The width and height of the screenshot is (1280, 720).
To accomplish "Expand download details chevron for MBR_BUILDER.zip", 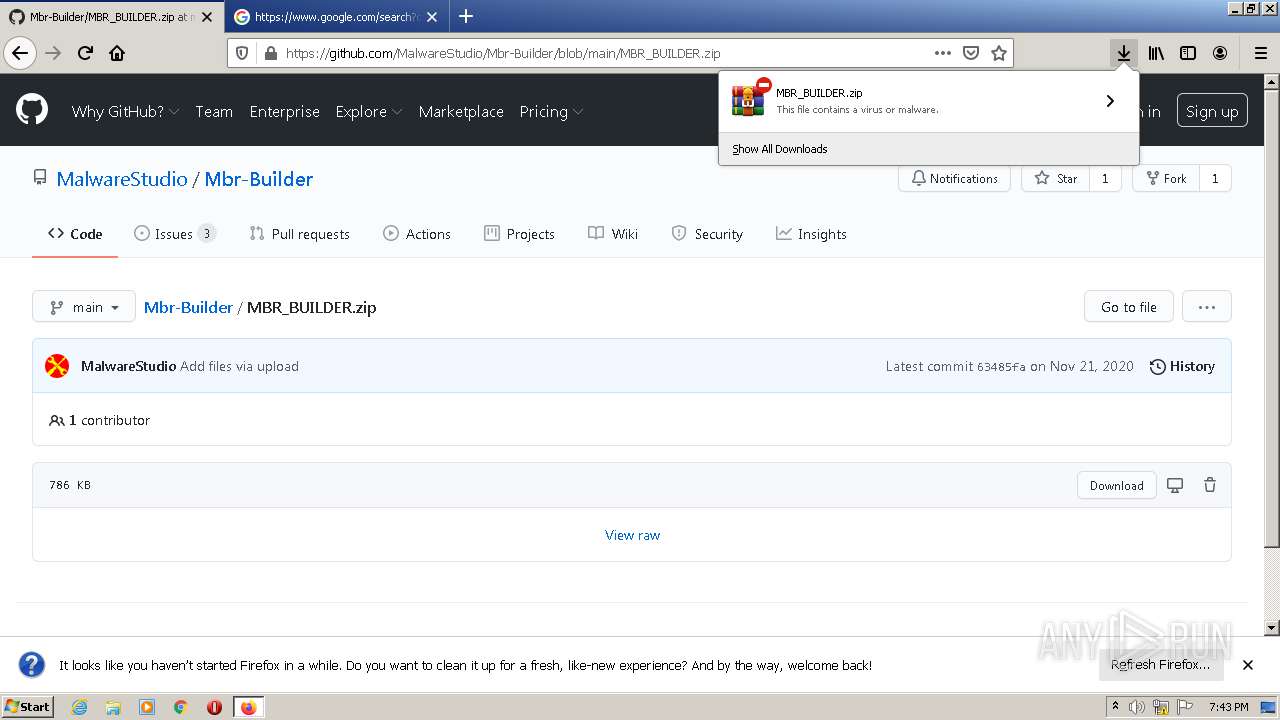I will [x=1110, y=101].
